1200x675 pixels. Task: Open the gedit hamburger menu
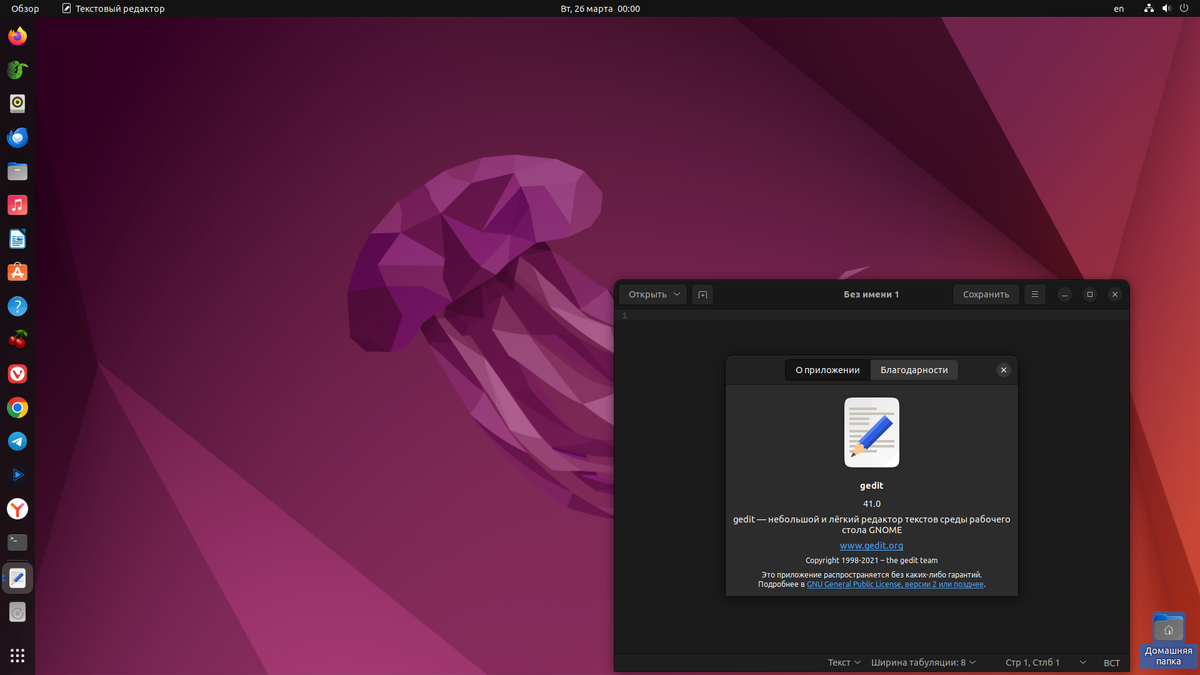coord(1034,294)
